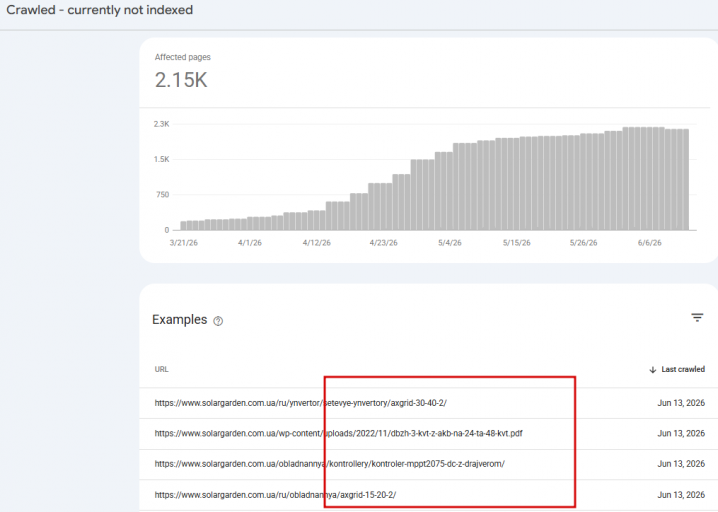
Task: Click the Examples help question-mark icon
Action: pyautogui.click(x=218, y=321)
